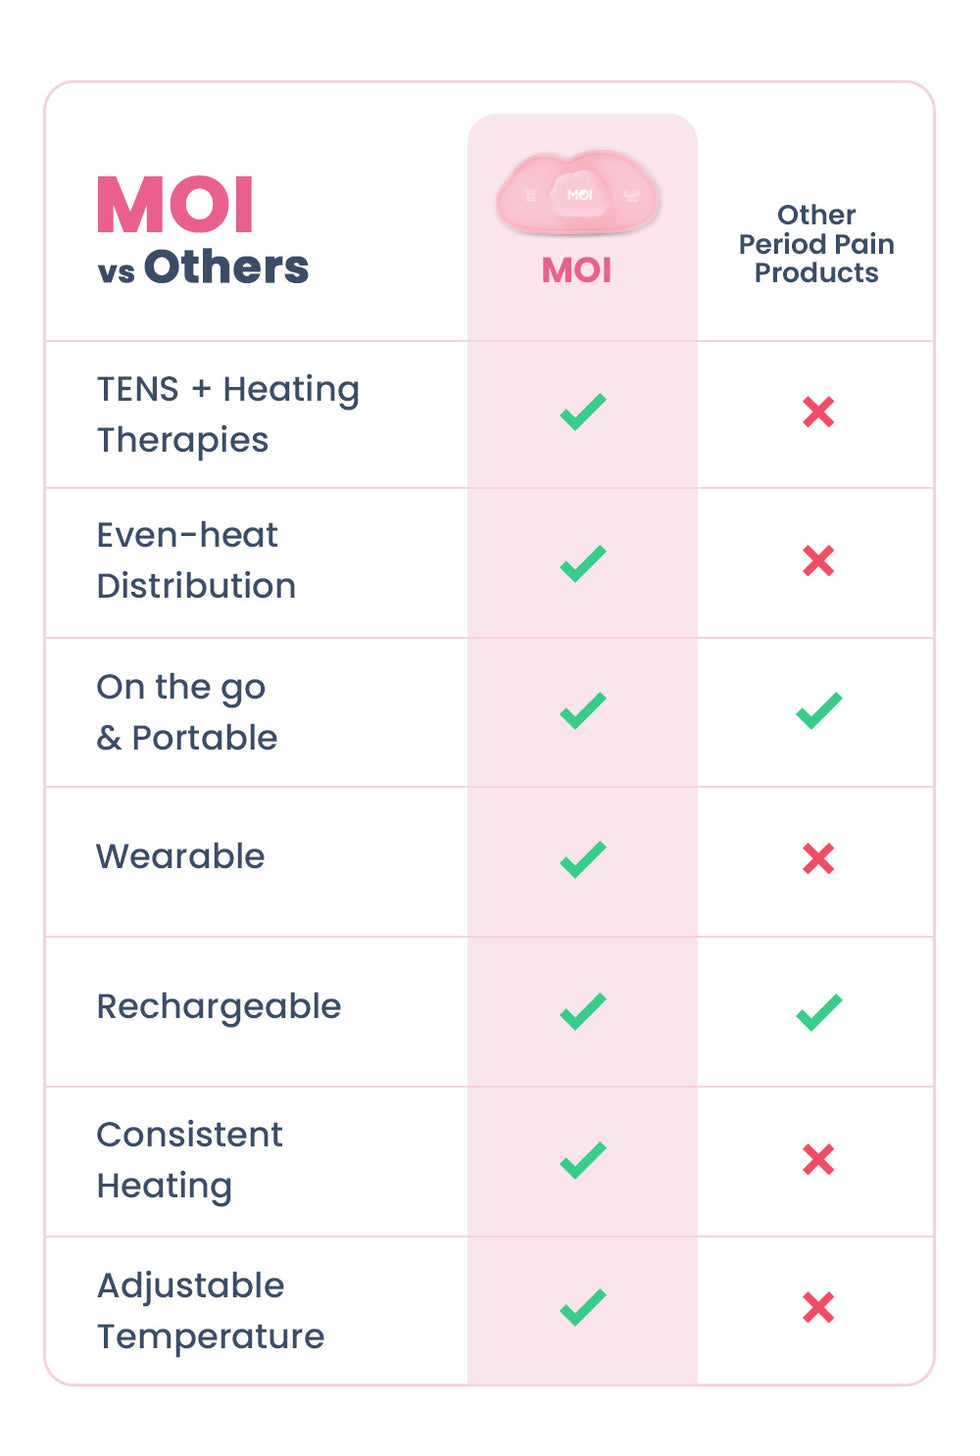
Task: Click MOI checkmark in Wearable row
Action: click(582, 859)
